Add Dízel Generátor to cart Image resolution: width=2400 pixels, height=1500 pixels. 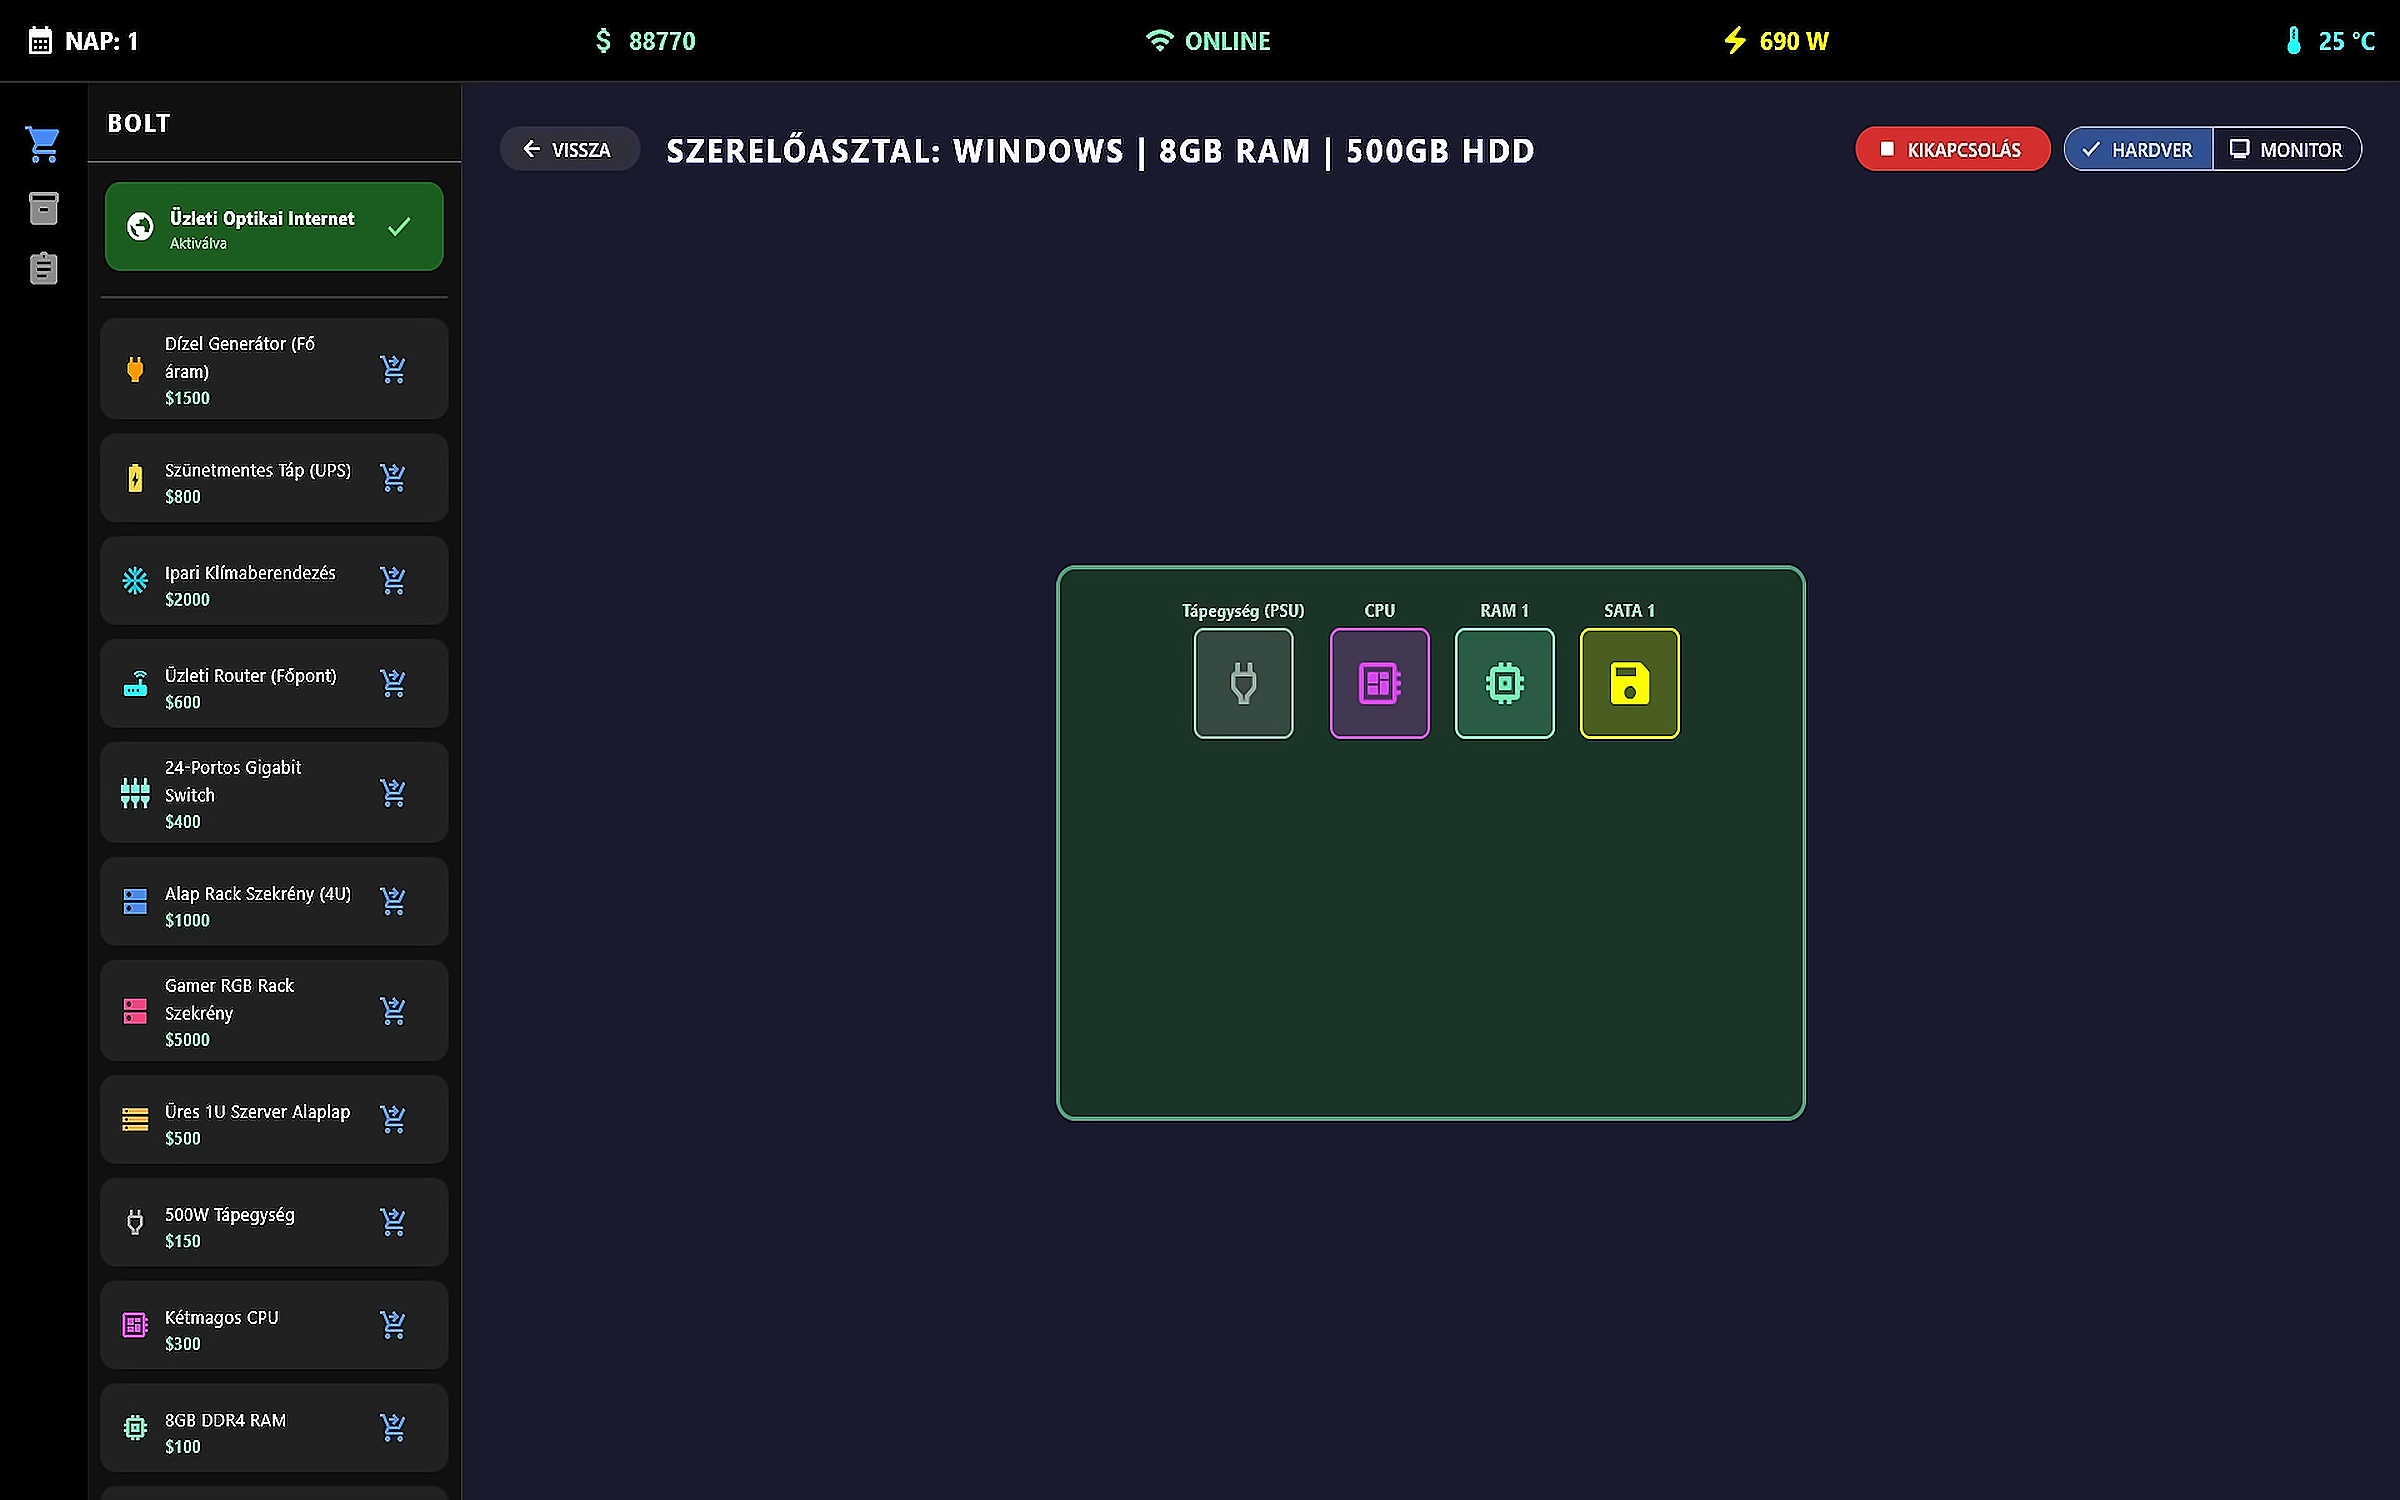[393, 369]
